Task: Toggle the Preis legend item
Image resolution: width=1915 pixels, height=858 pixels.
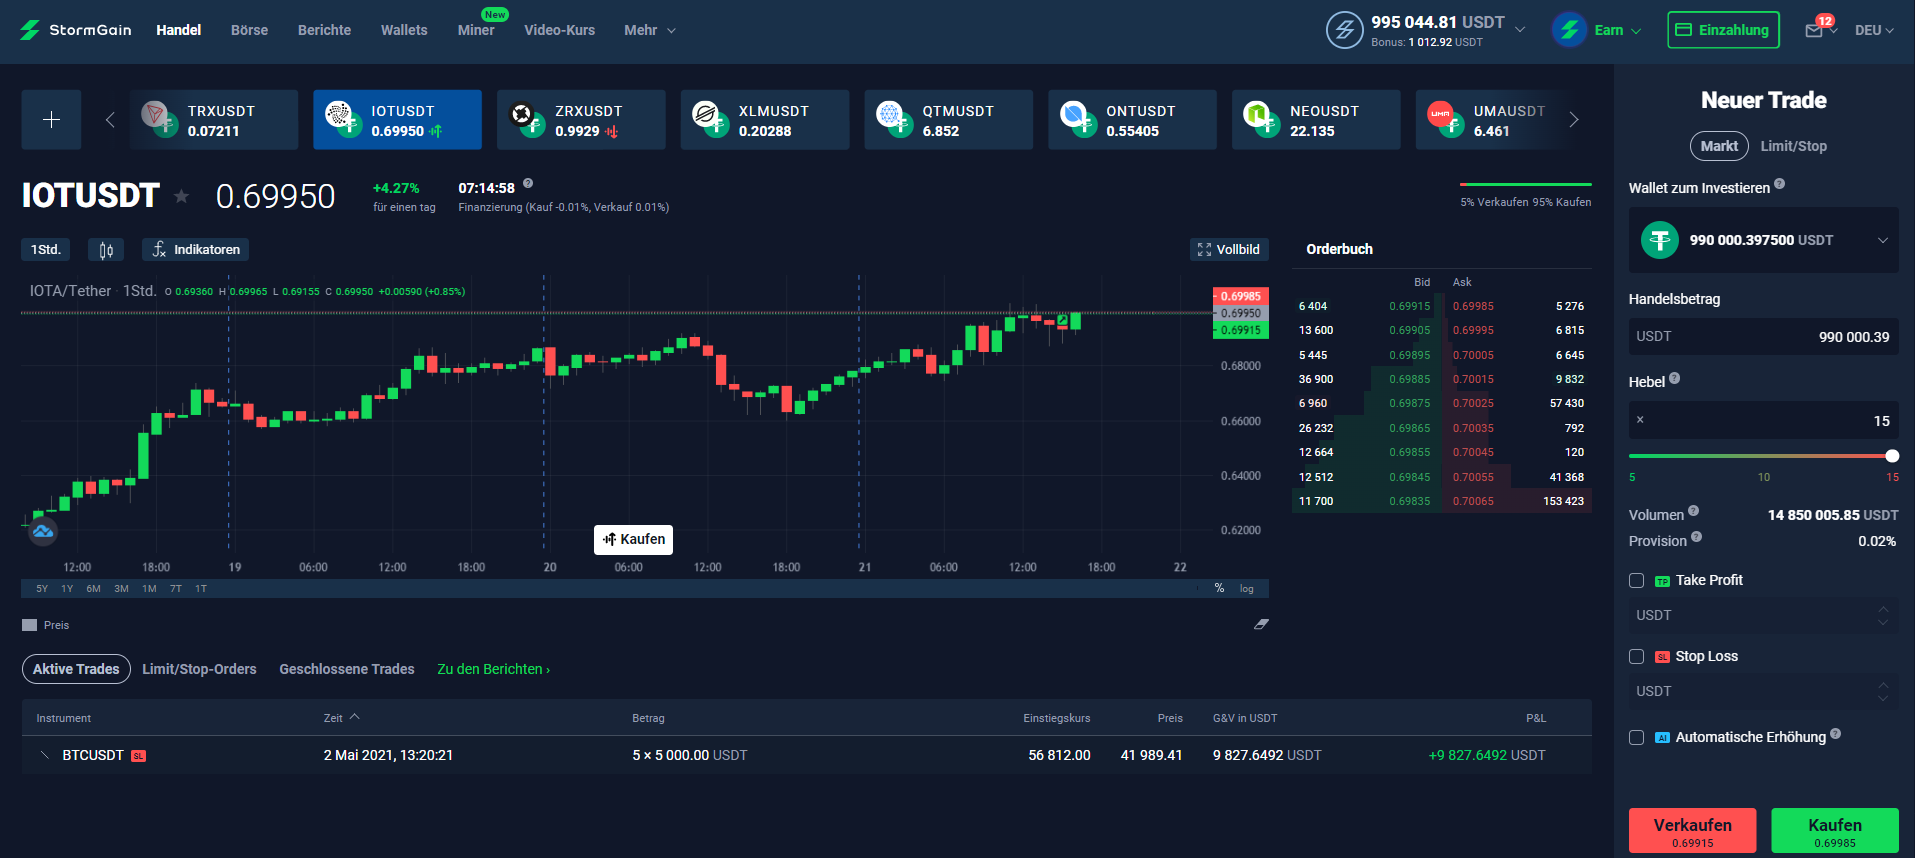Action: point(46,625)
